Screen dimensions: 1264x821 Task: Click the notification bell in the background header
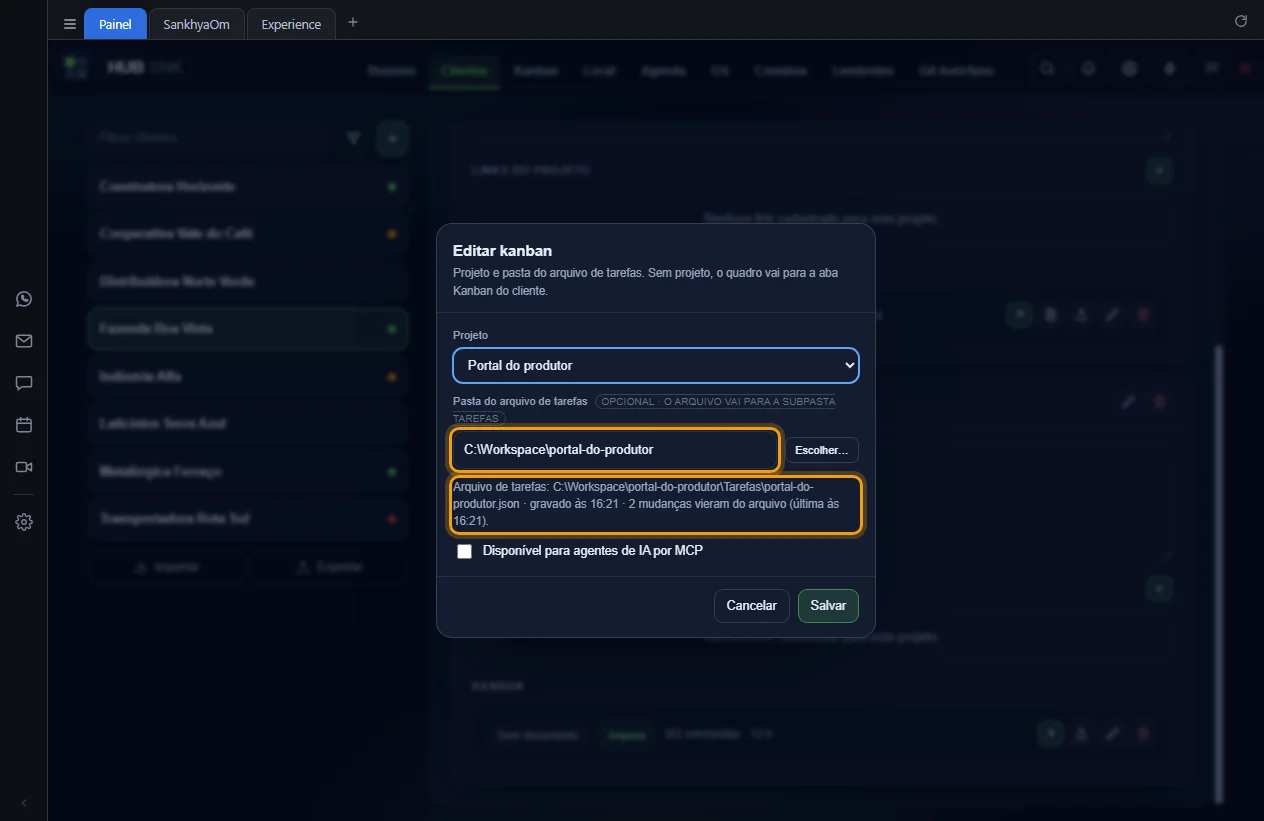coord(1088,69)
